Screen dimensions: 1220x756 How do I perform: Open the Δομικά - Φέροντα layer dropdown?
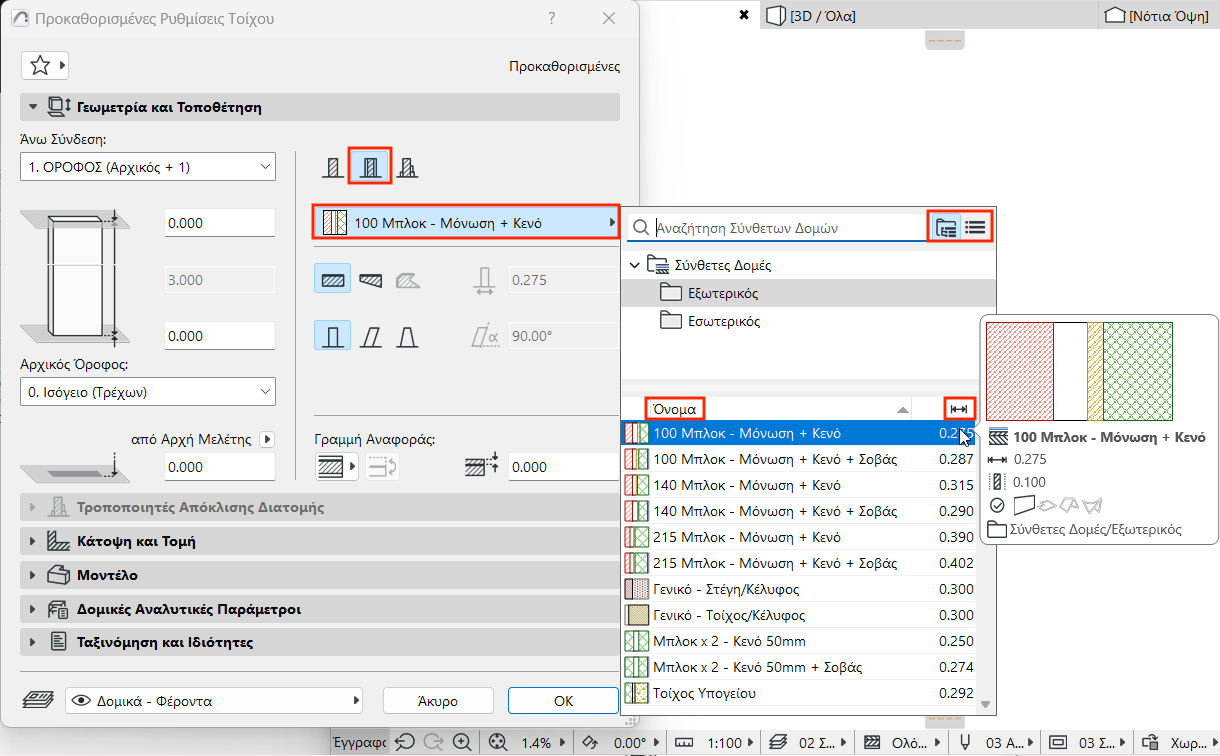(213, 701)
